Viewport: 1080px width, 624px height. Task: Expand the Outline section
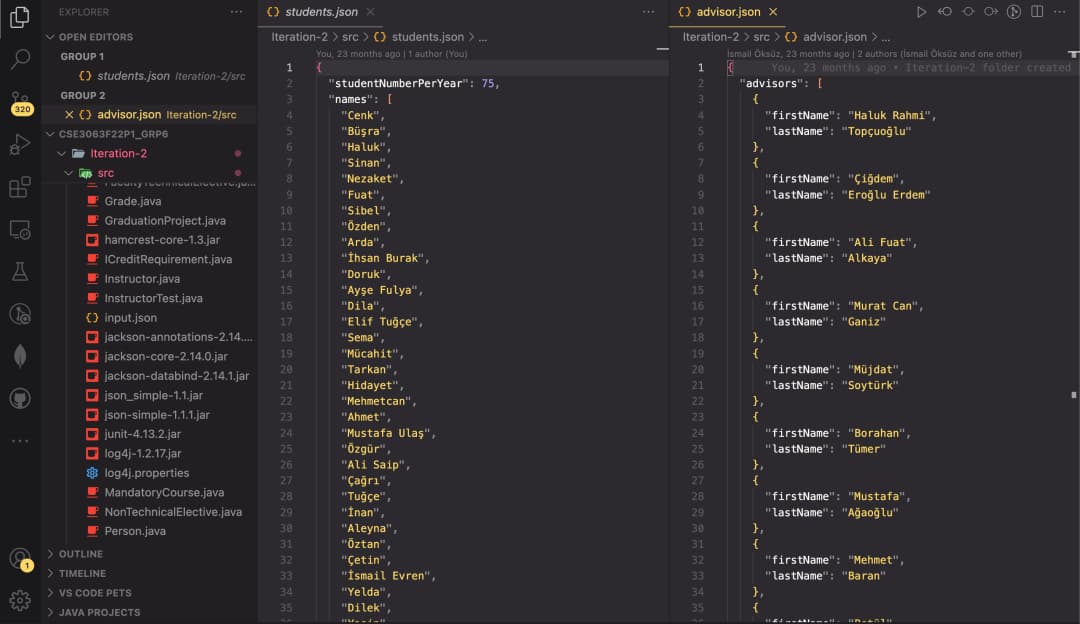click(x=80, y=553)
